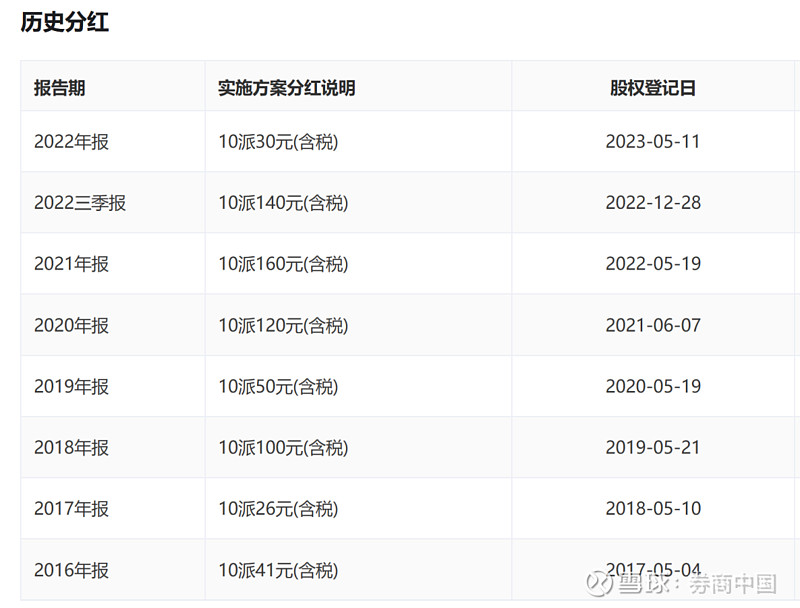This screenshot has height=608, width=800.
Task: Select the 2020年报 report cell
Action: coord(71,325)
